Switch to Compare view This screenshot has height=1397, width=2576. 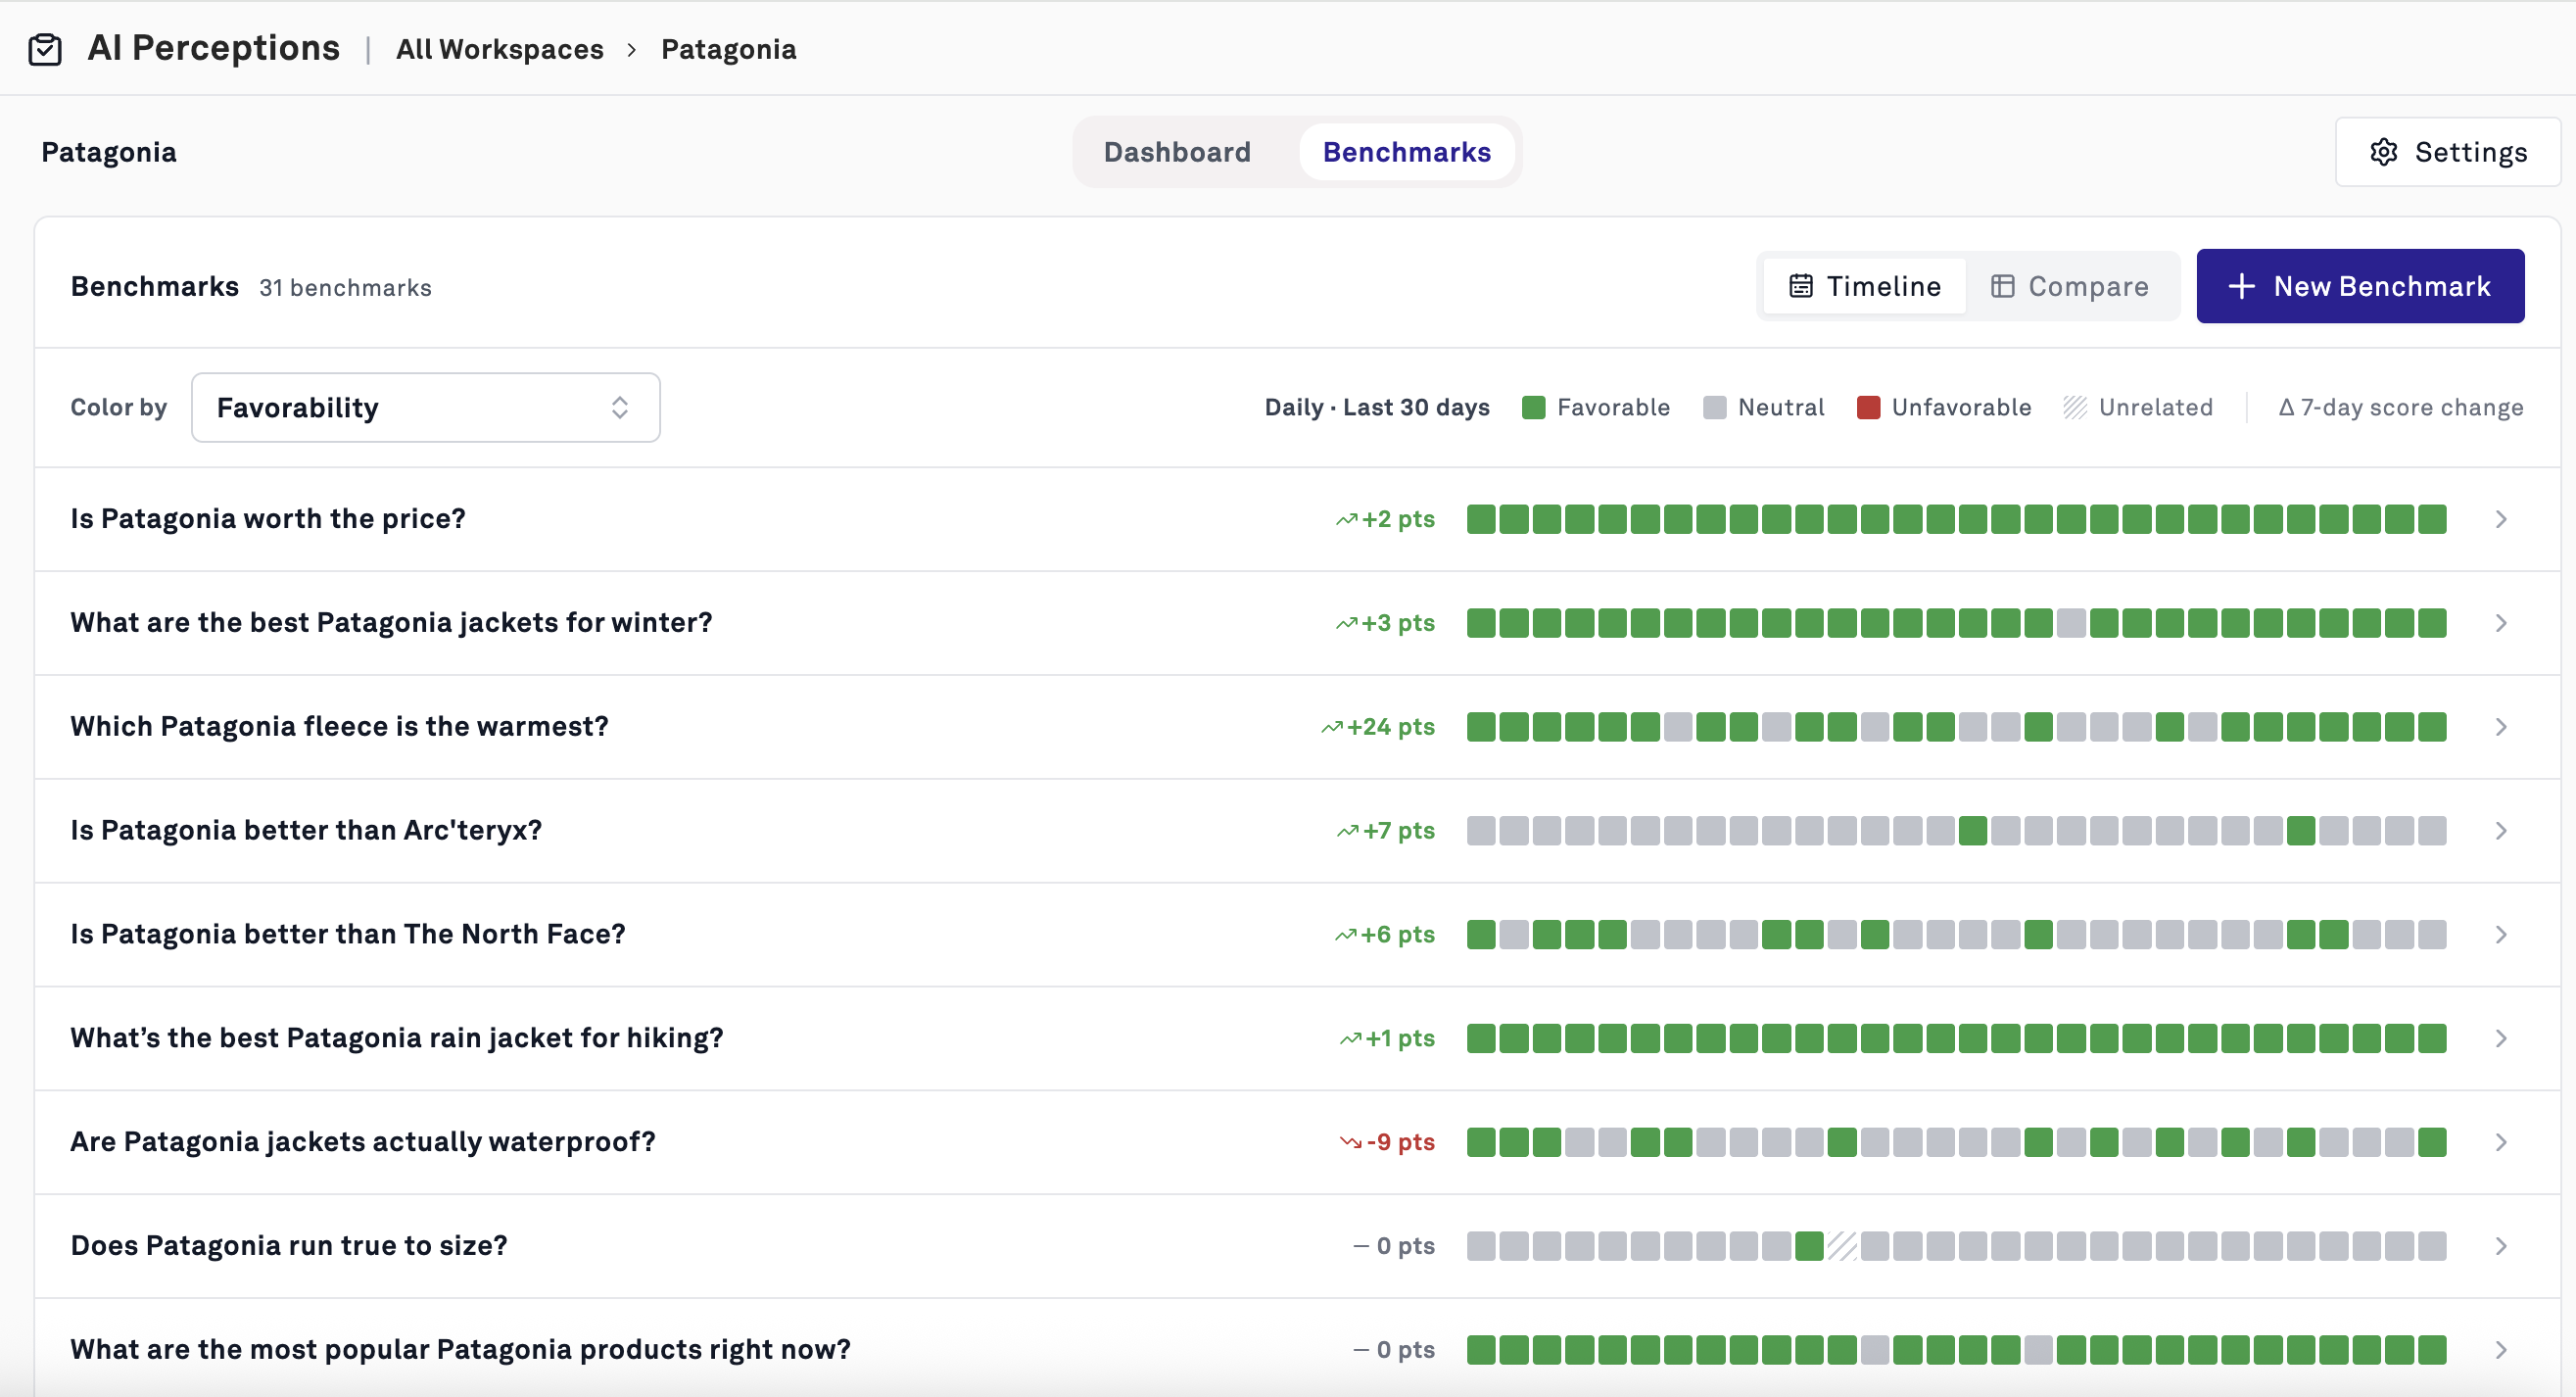coord(2069,286)
